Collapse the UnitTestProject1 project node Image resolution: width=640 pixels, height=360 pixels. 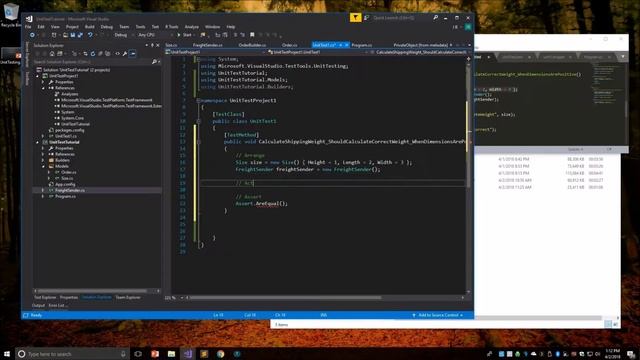pyautogui.click(x=38, y=76)
